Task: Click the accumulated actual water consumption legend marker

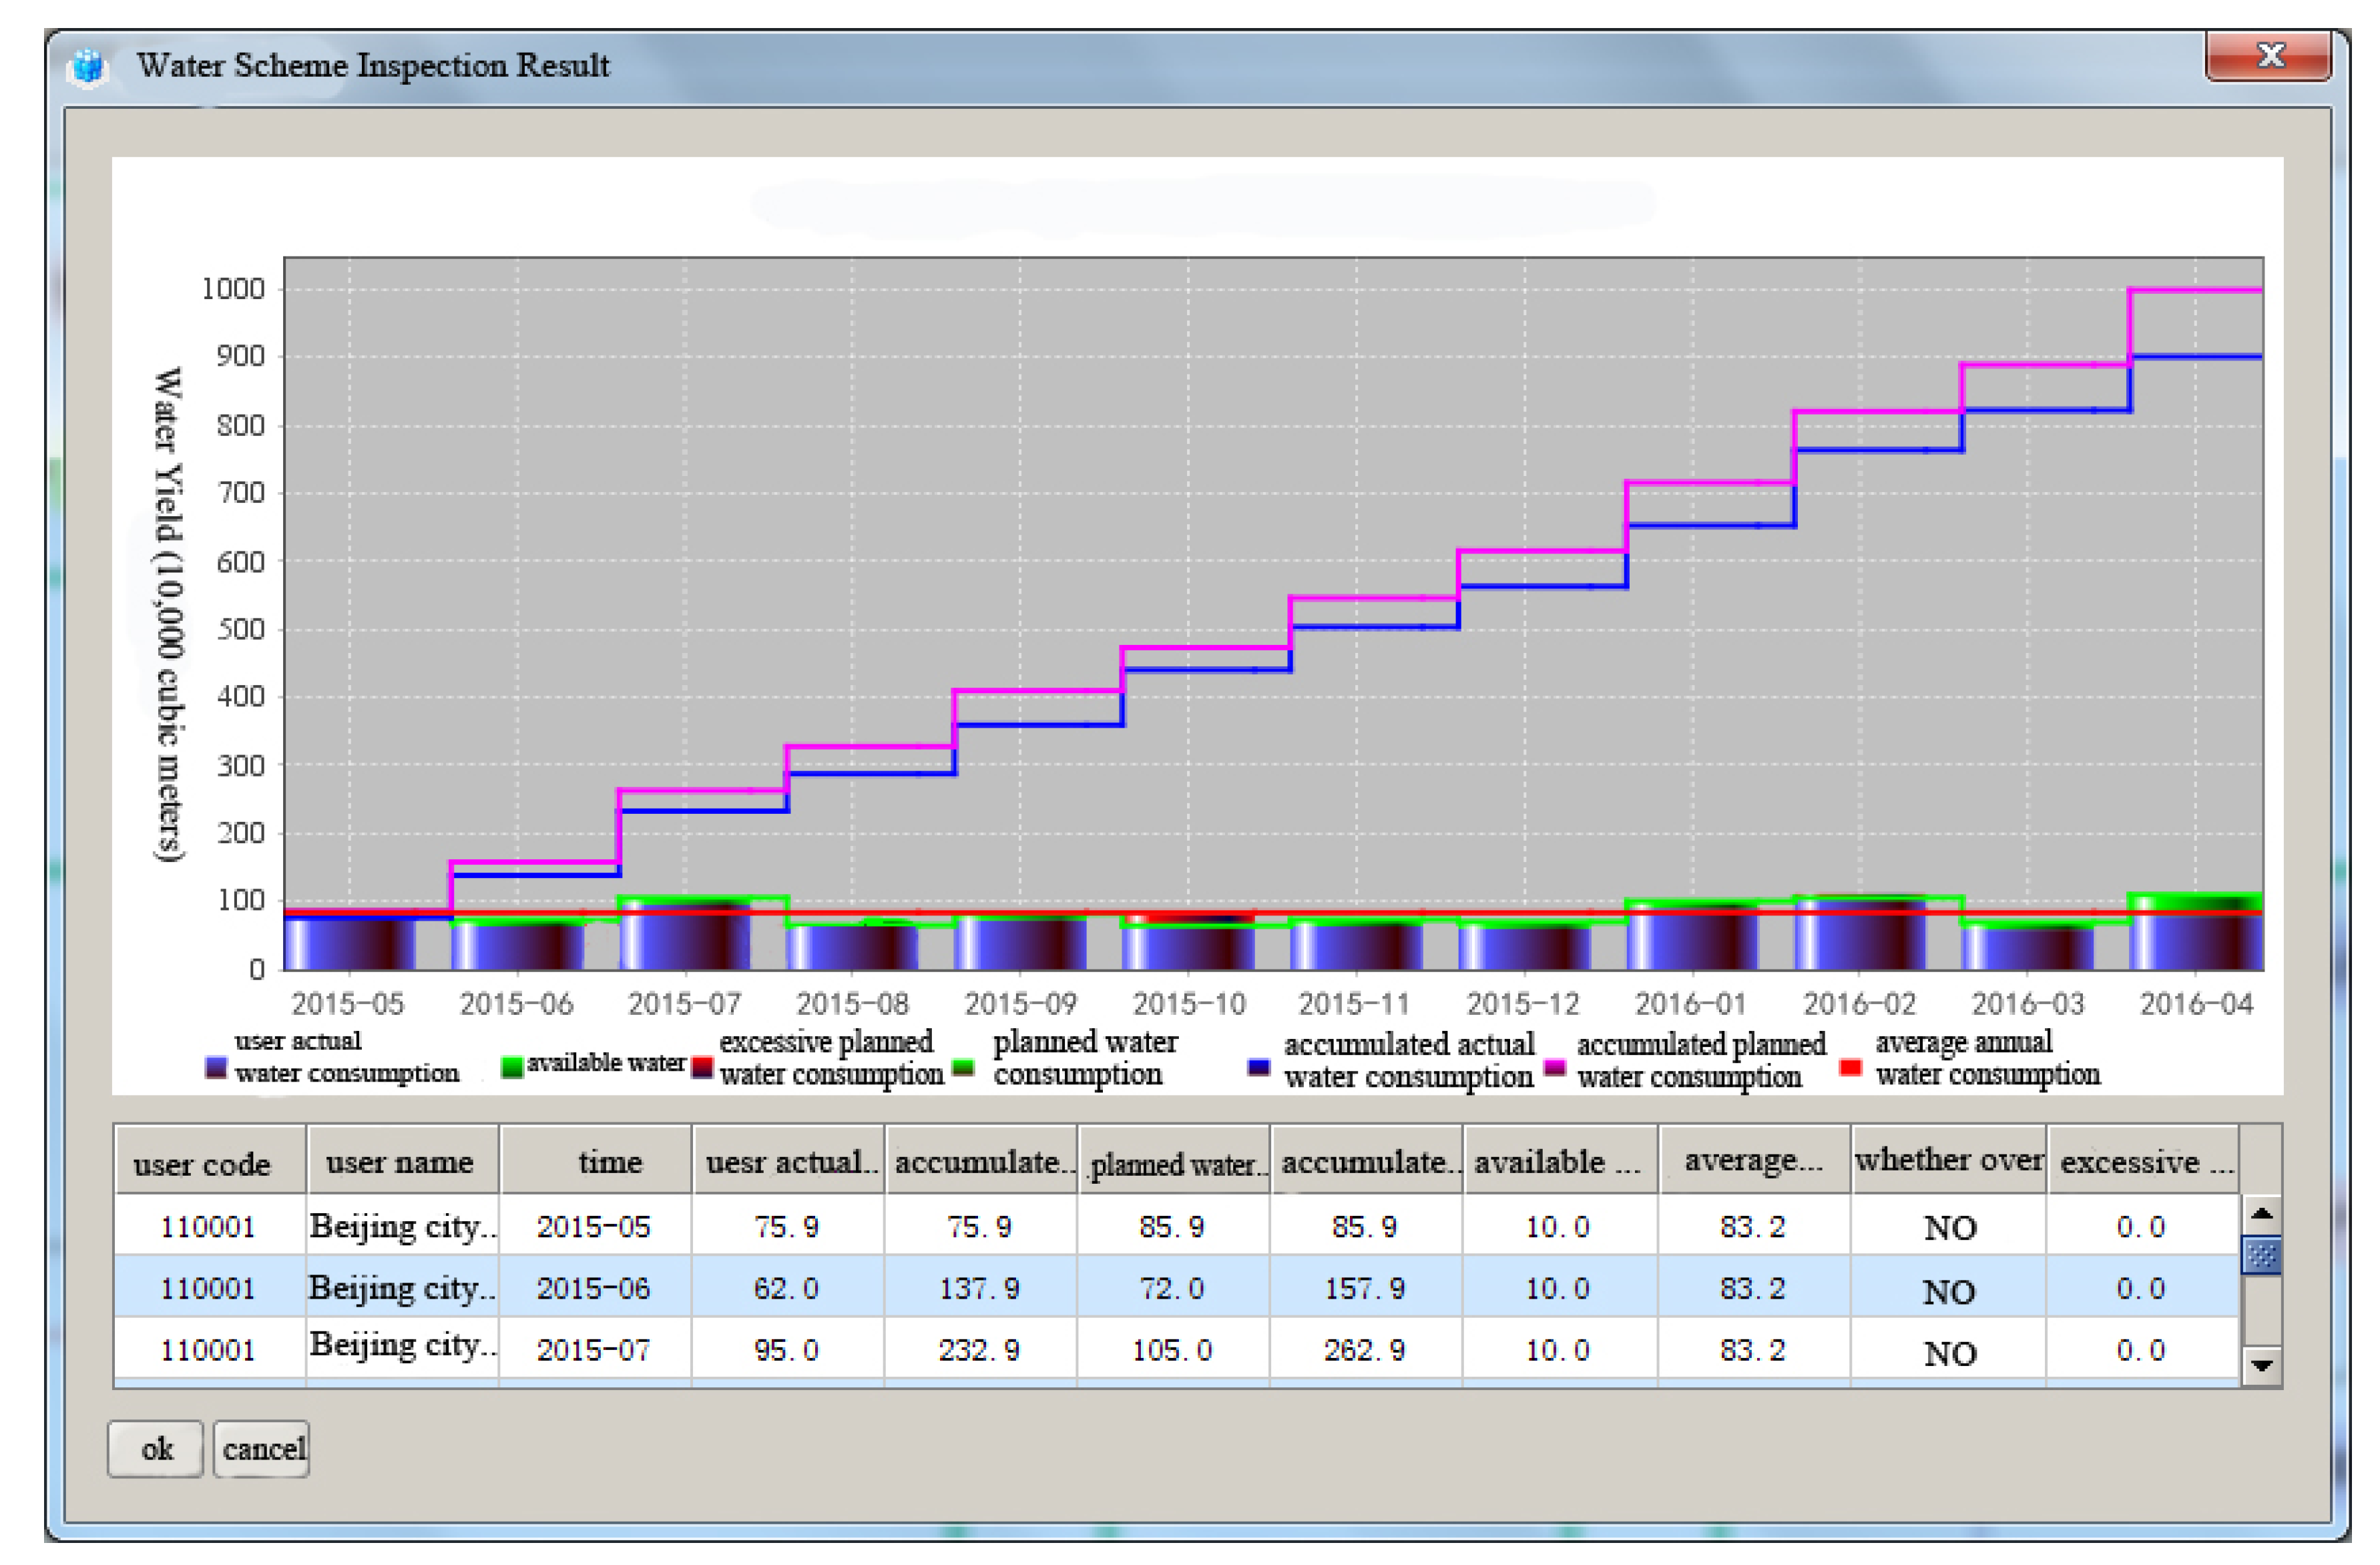Action: 1259,1068
